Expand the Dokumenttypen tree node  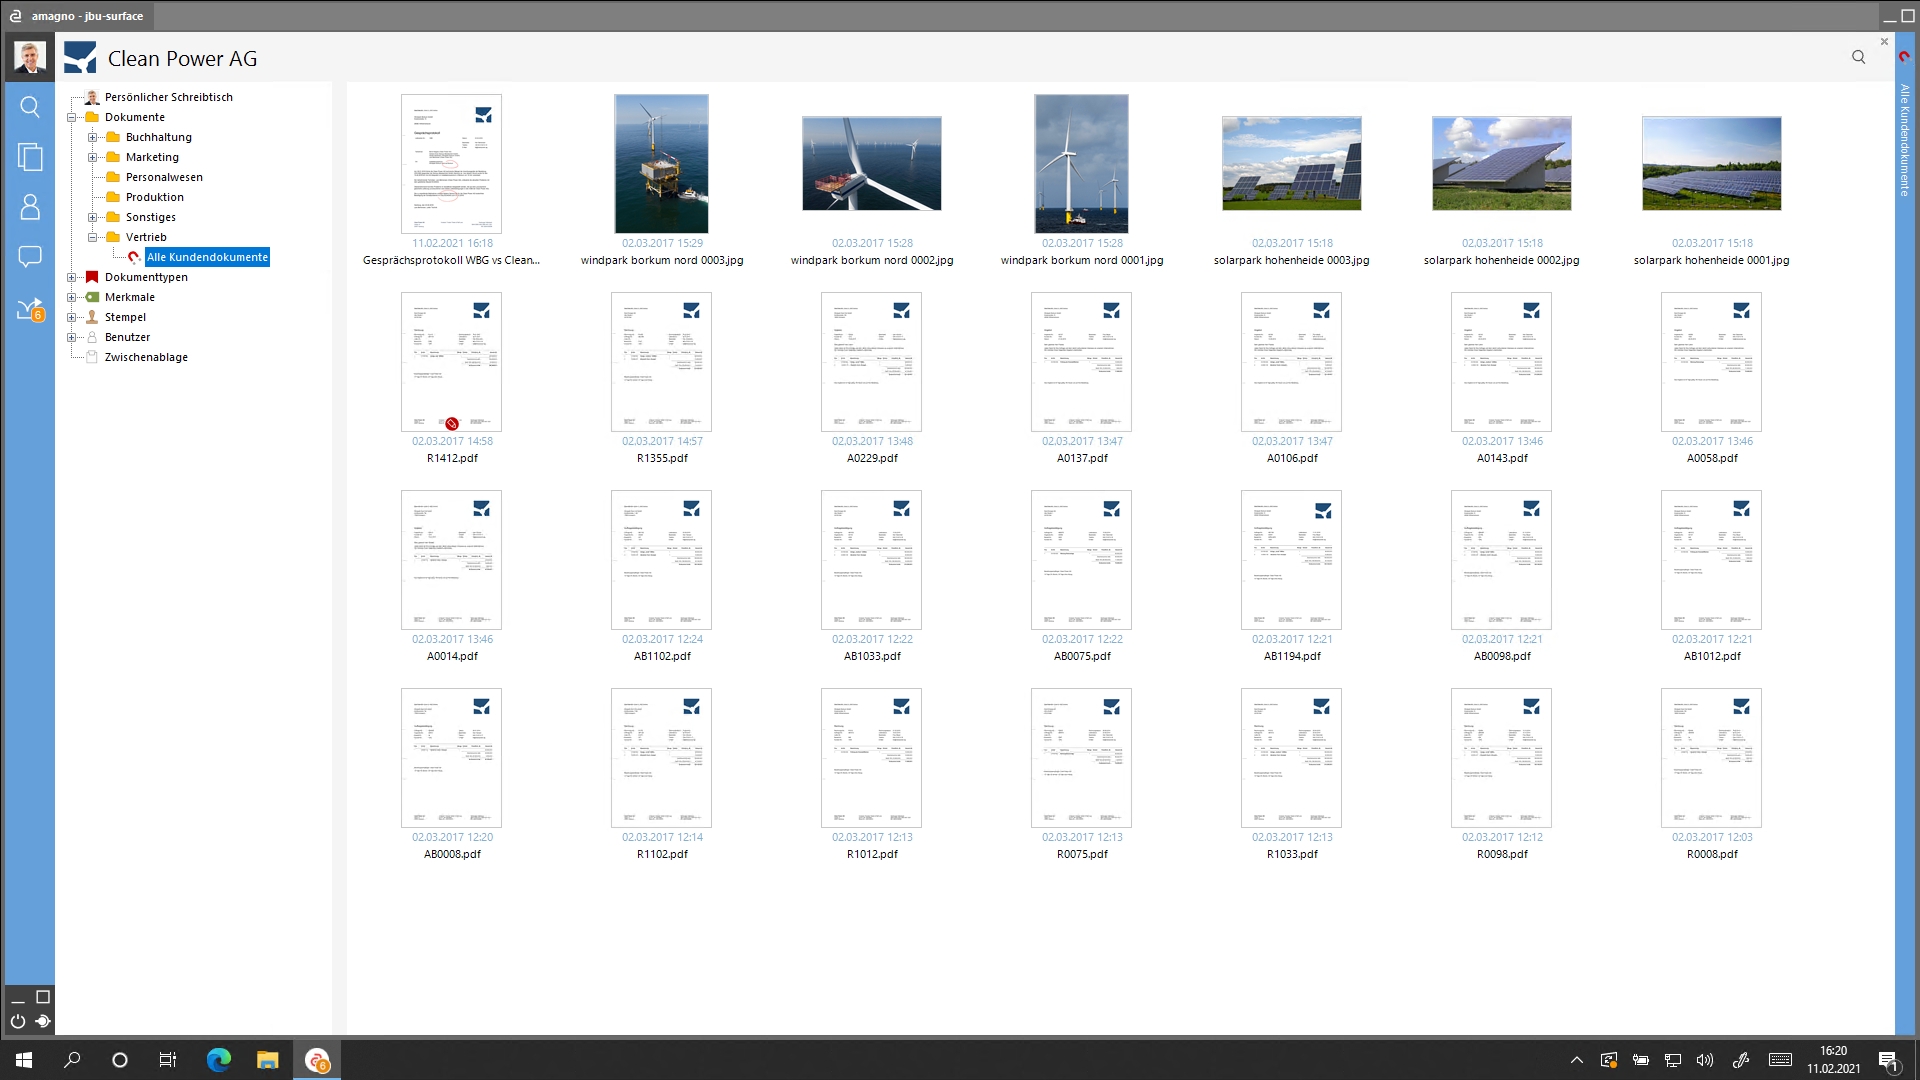click(71, 277)
